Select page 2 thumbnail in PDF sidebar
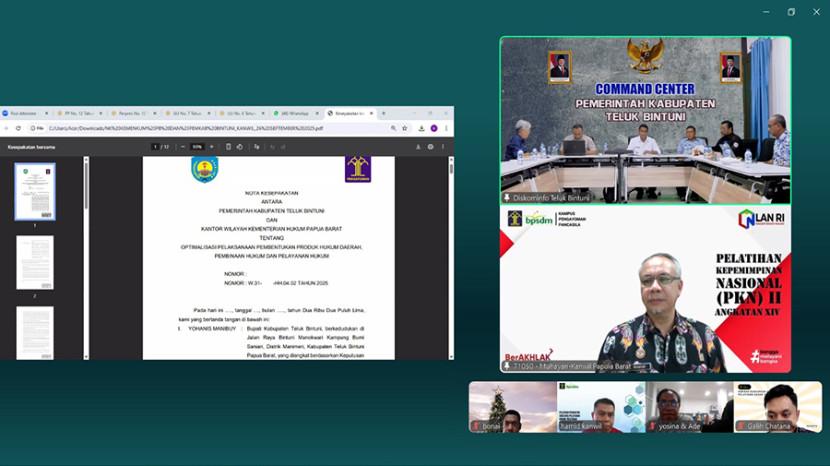Viewport: 830px width, 466px height. click(x=35, y=263)
